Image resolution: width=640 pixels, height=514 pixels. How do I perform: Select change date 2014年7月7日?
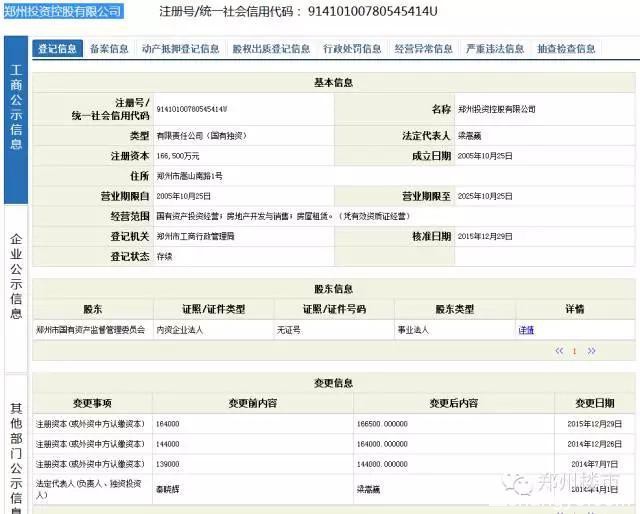[595, 464]
